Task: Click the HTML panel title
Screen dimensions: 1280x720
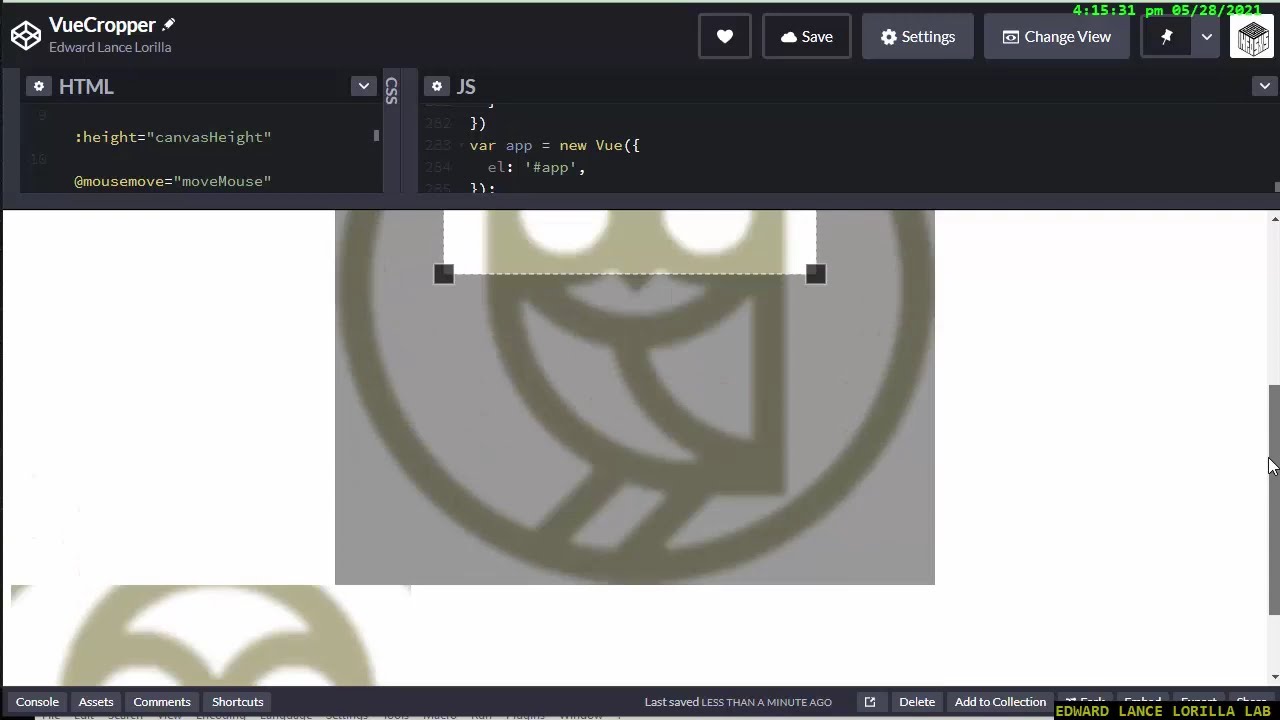Action: point(86,87)
